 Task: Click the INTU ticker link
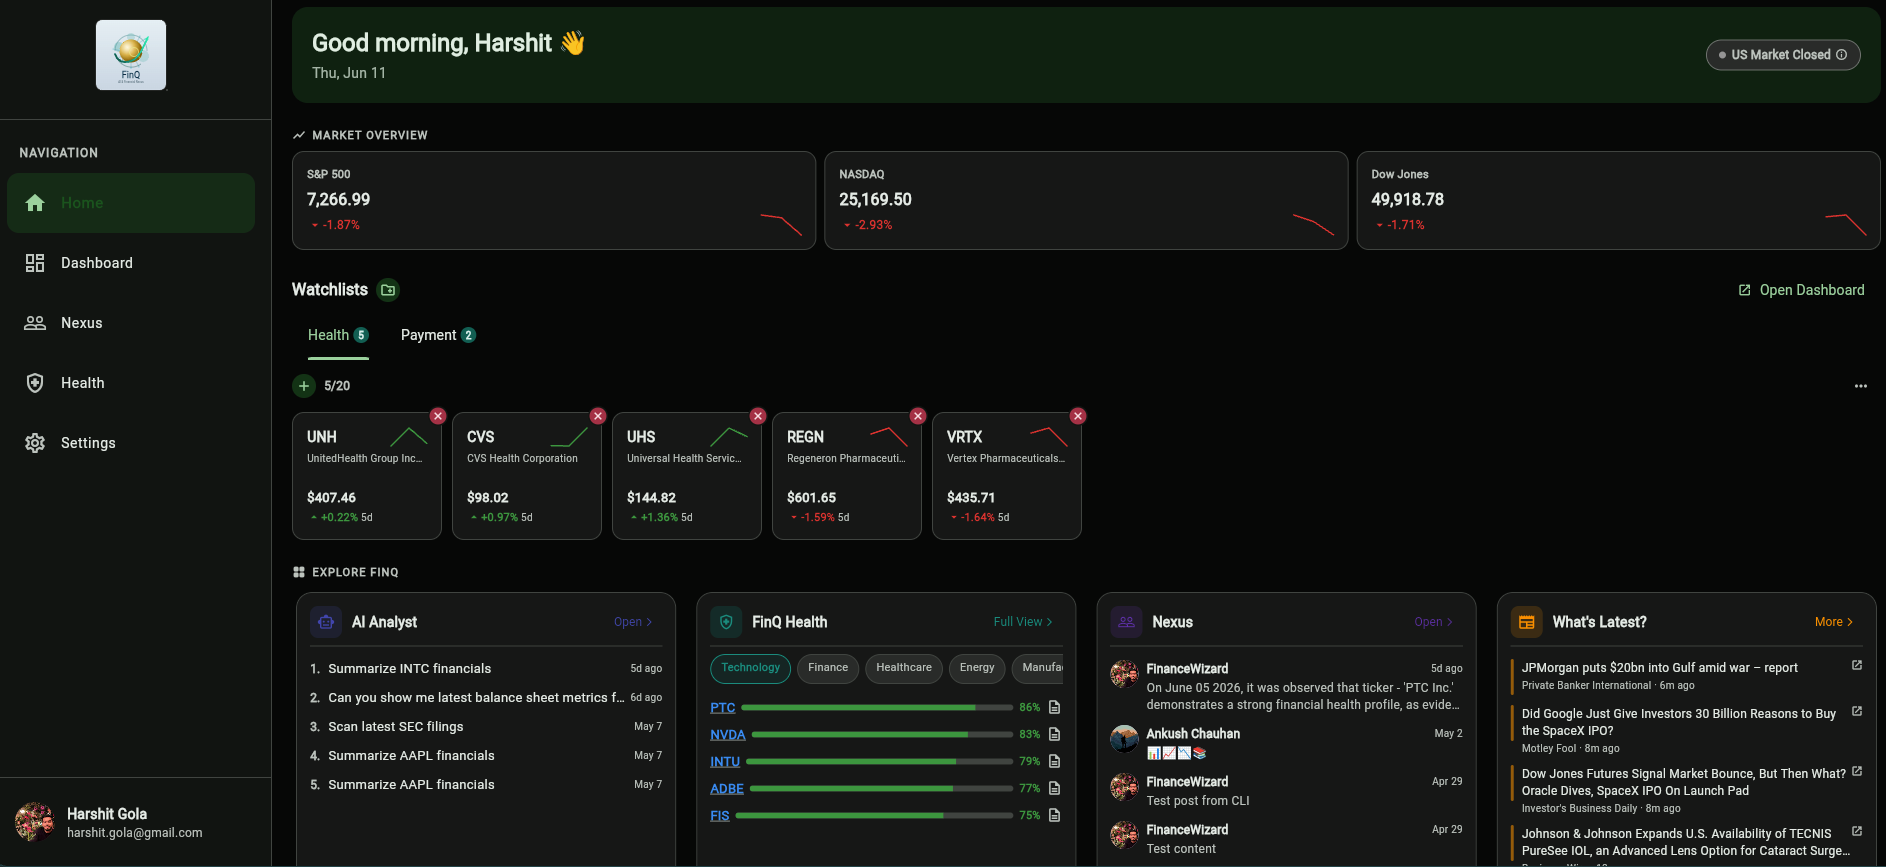coord(725,762)
